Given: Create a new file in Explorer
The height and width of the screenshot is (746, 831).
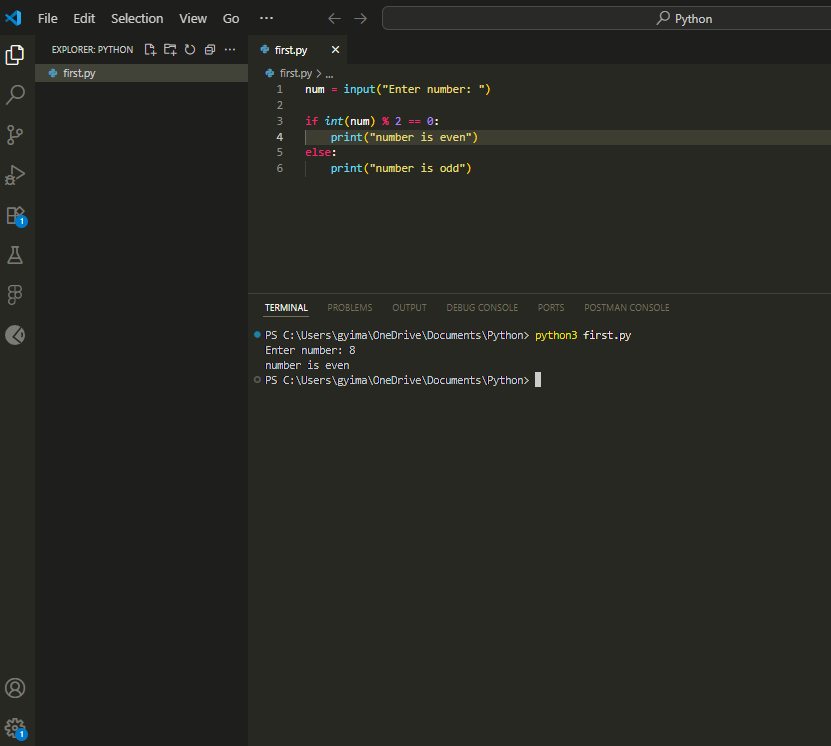Looking at the screenshot, I should [x=150, y=50].
